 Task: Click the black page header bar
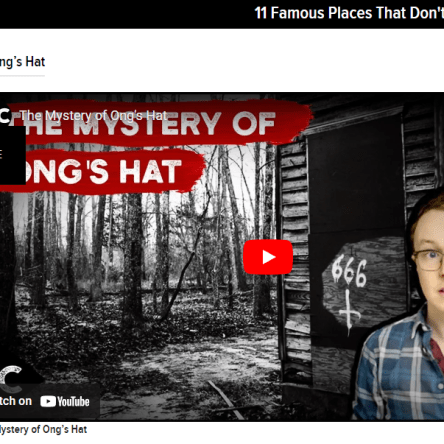pos(222,14)
